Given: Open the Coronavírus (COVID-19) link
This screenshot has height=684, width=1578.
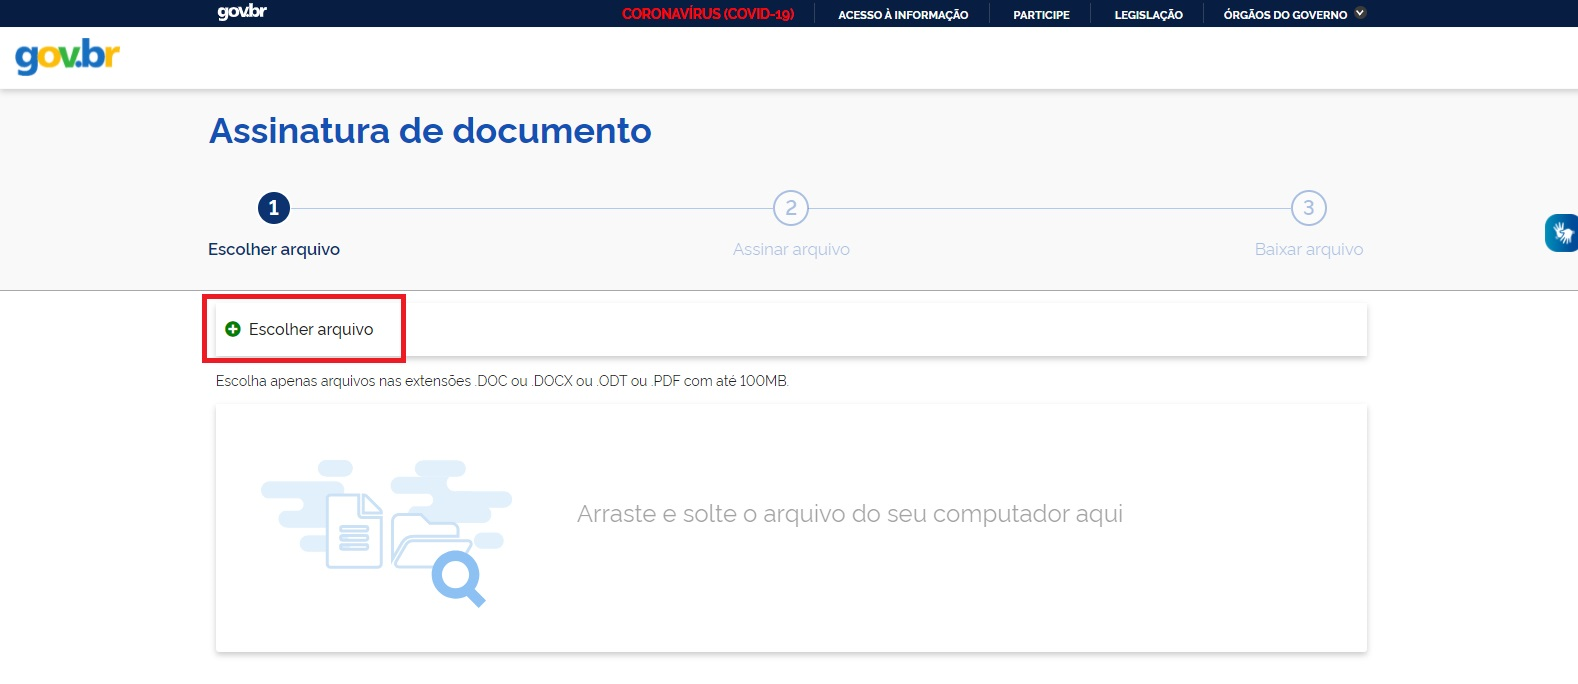Looking at the screenshot, I should click(x=708, y=14).
